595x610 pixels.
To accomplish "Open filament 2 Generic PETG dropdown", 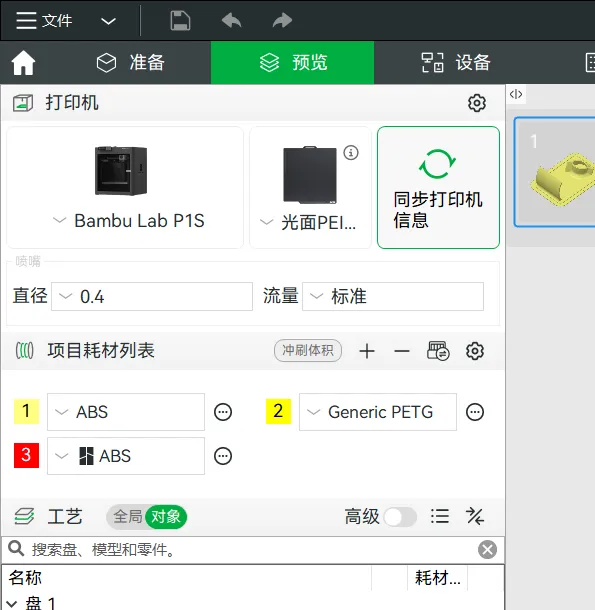I will pyautogui.click(x=377, y=412).
